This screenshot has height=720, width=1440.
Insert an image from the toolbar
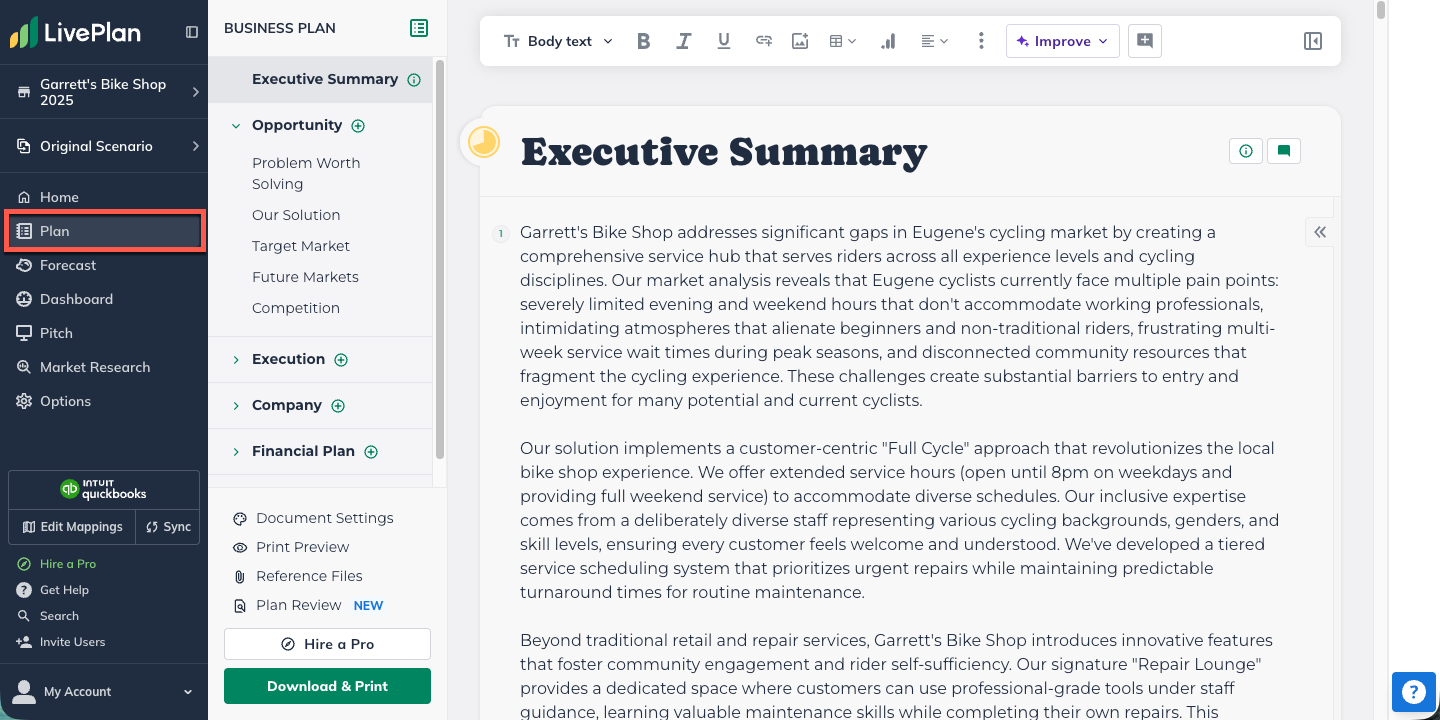(x=800, y=41)
